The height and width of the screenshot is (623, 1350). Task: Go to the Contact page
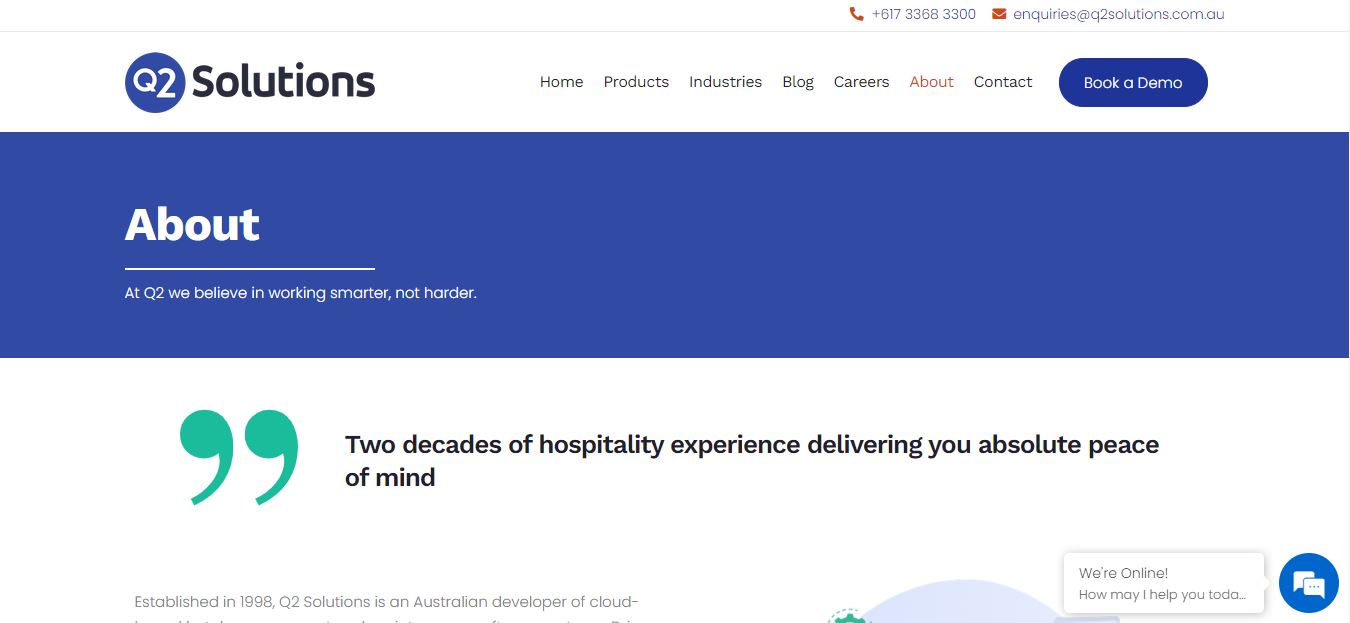point(1003,82)
